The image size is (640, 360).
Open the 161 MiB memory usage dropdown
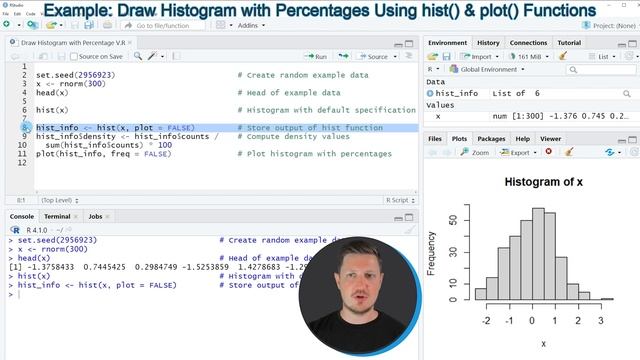[529, 56]
